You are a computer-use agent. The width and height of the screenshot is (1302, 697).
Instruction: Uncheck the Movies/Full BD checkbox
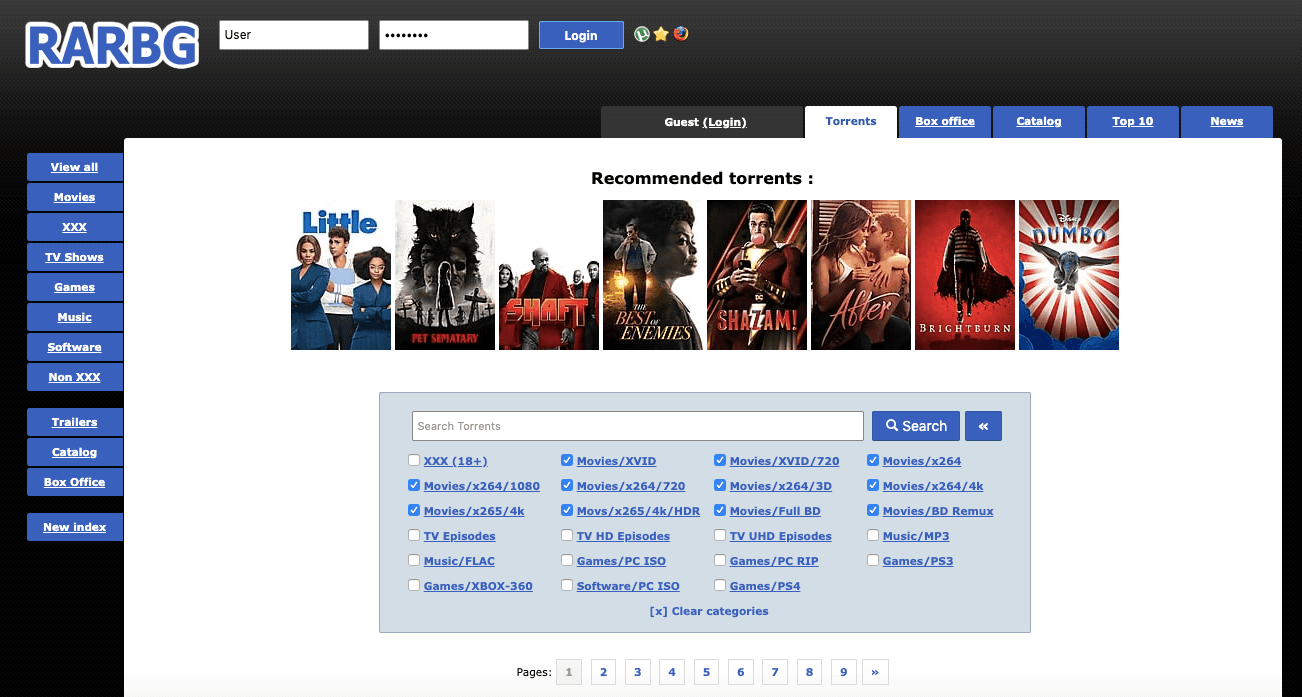point(720,511)
